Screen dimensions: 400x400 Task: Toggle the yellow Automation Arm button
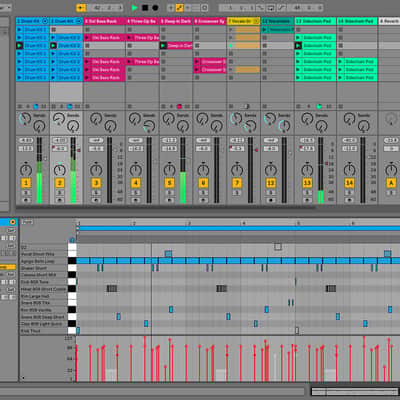click(180, 8)
